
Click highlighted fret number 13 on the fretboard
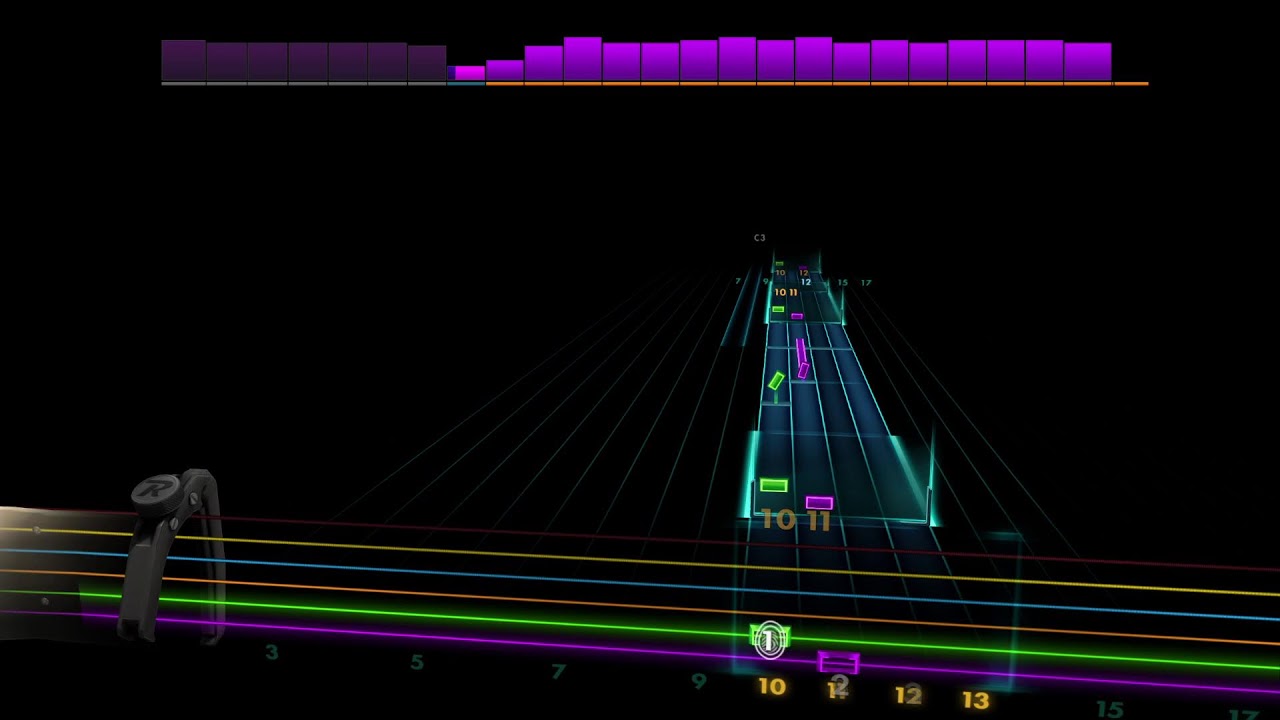(x=975, y=700)
